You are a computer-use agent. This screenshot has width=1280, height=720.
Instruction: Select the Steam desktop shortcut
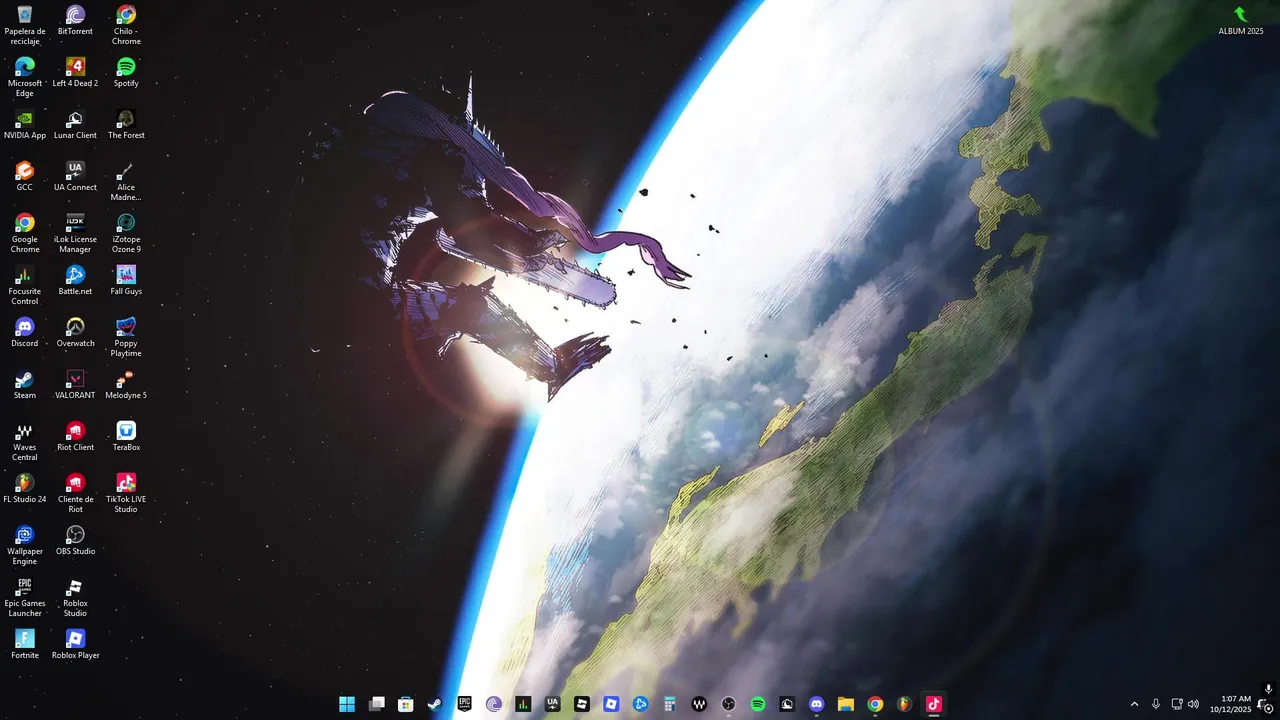[x=25, y=384]
